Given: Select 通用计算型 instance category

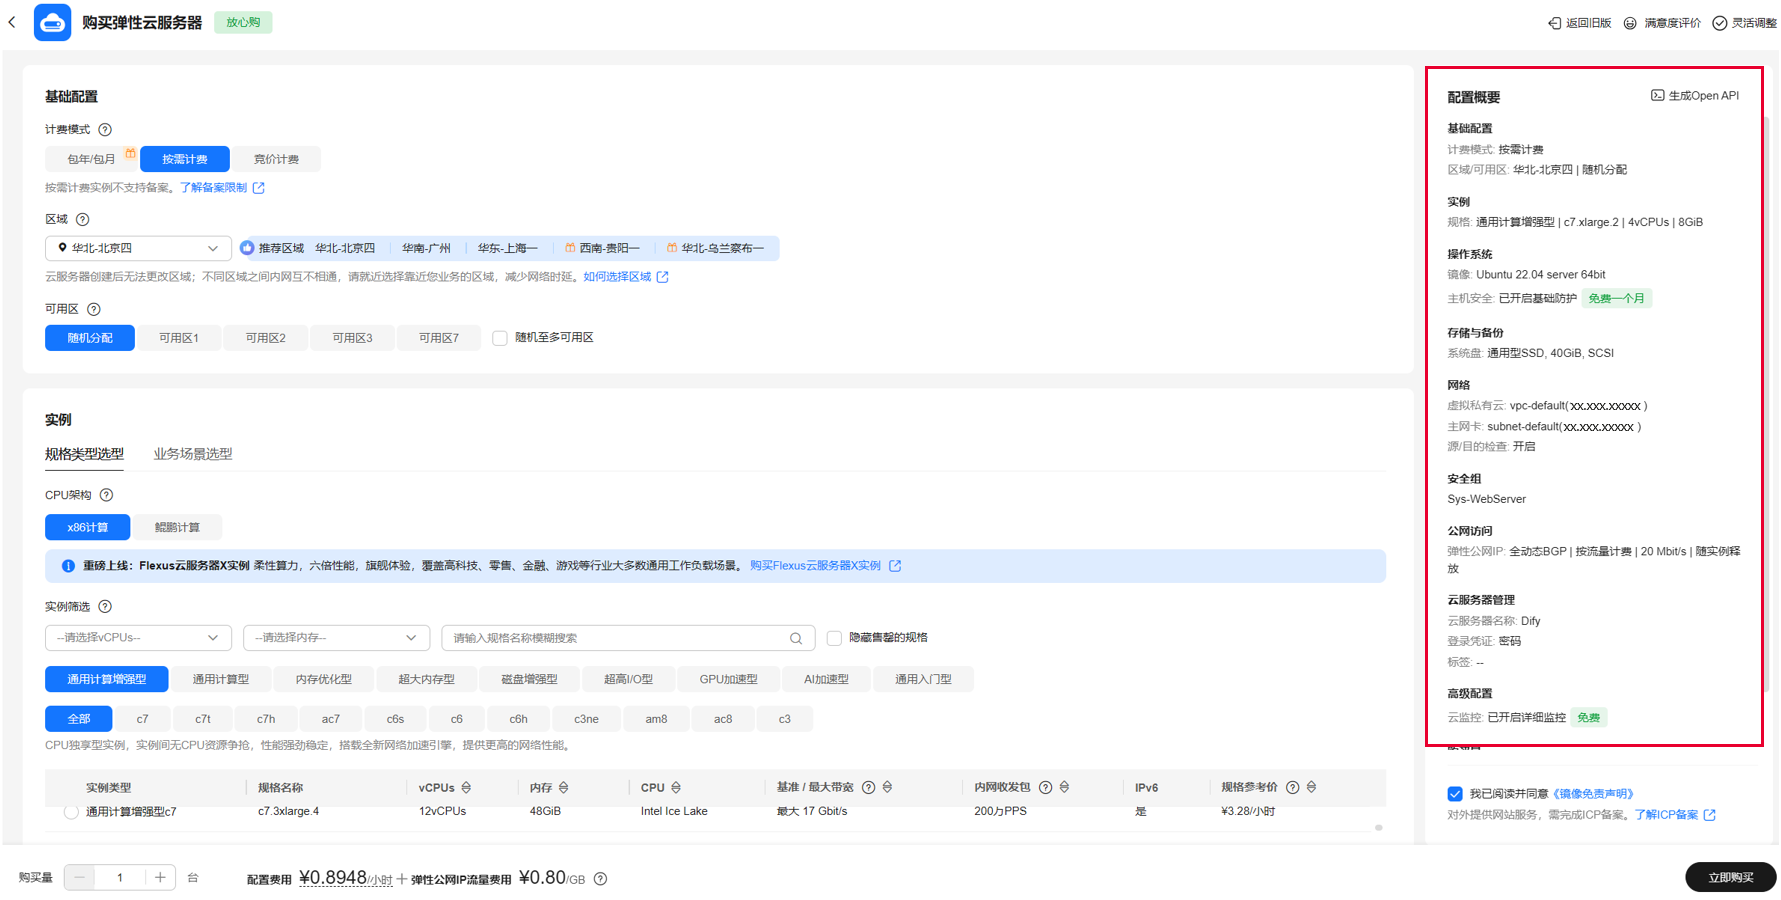Looking at the screenshot, I should 221,679.
